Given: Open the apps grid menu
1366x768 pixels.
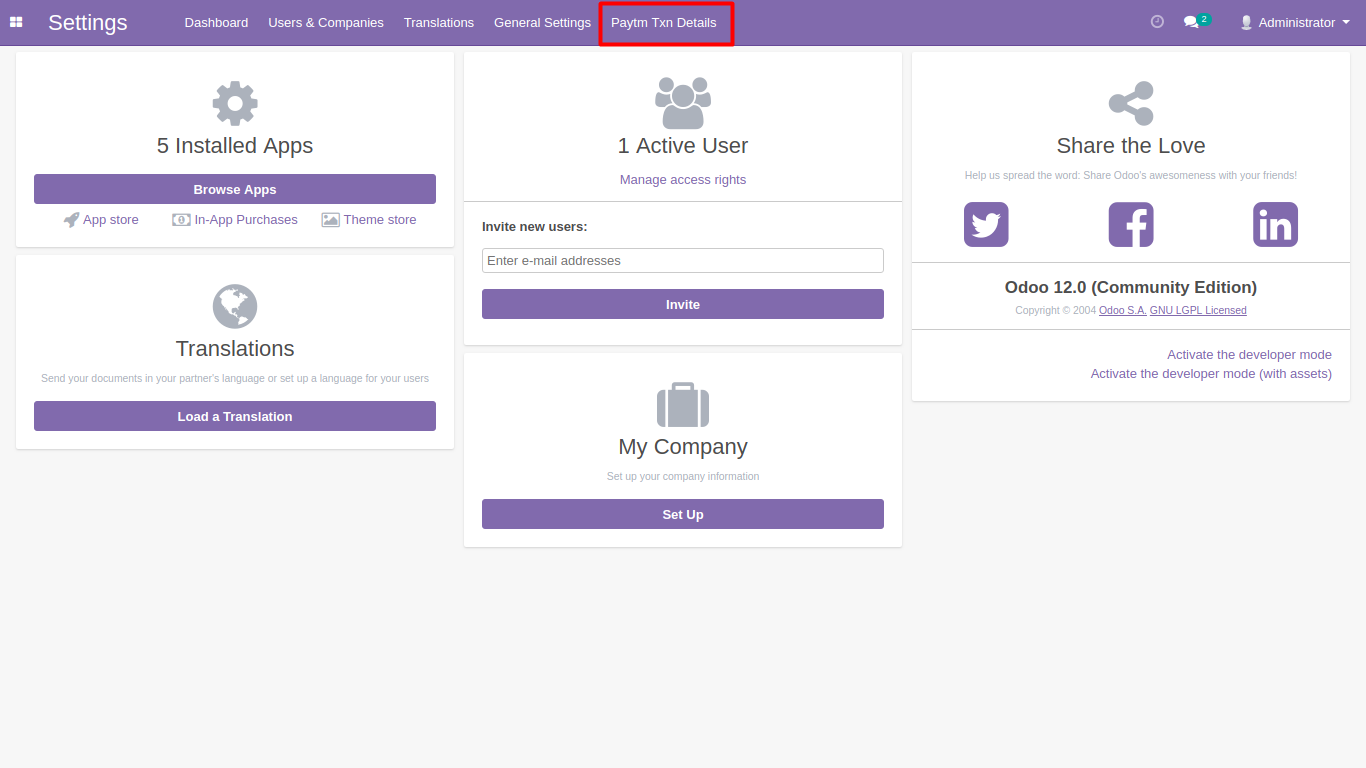Looking at the screenshot, I should pyautogui.click(x=16, y=22).
